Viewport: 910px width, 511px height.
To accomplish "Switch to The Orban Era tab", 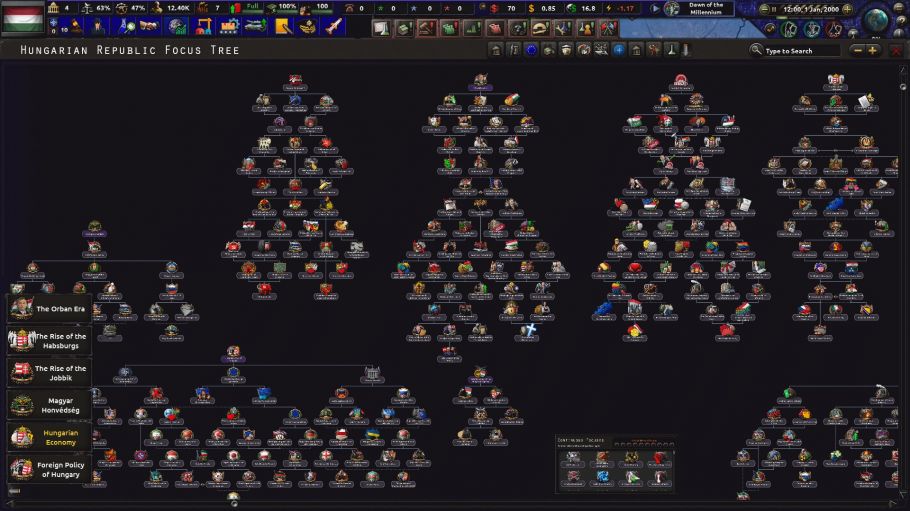I will (49, 308).
